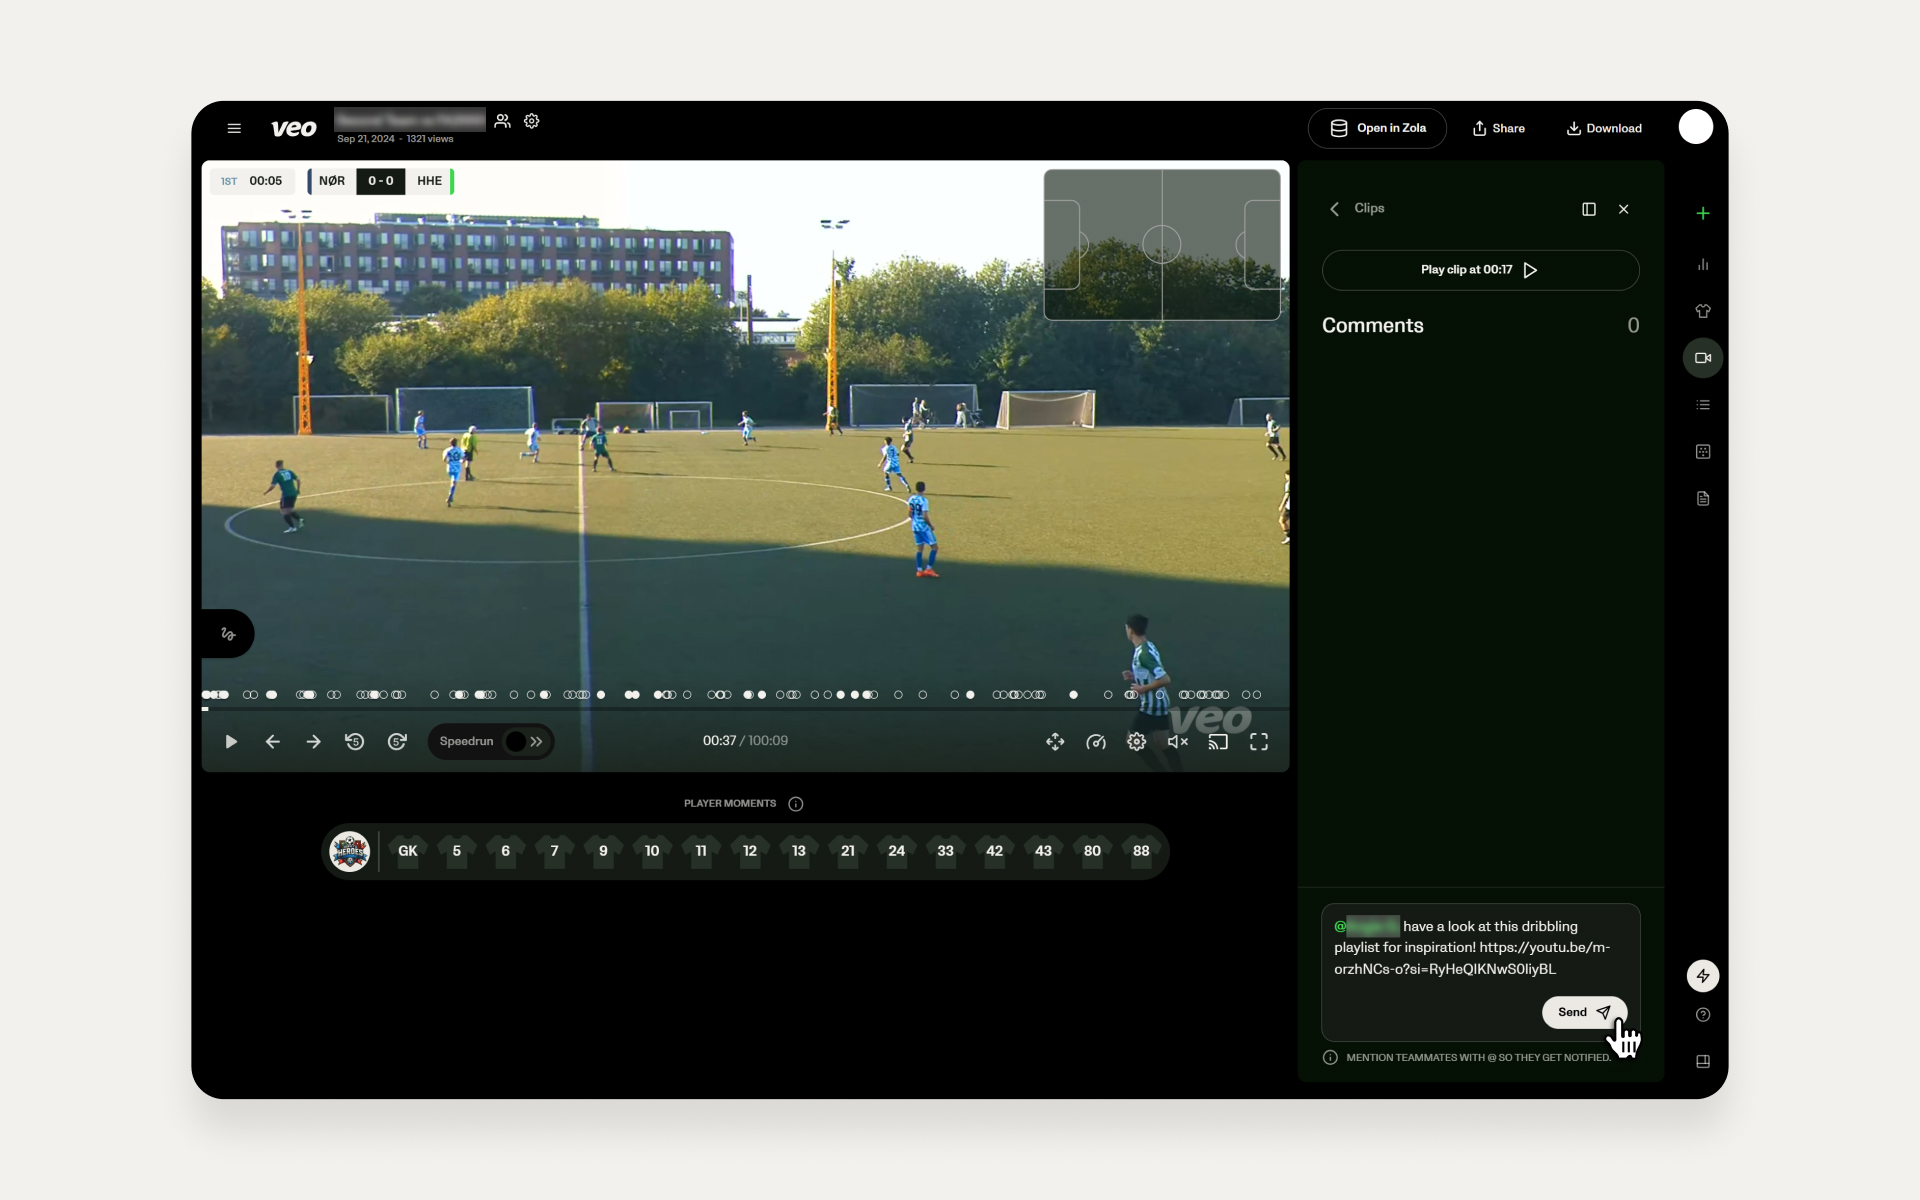The image size is (1920, 1200).
Task: Download the recording
Action: click(x=1604, y=128)
